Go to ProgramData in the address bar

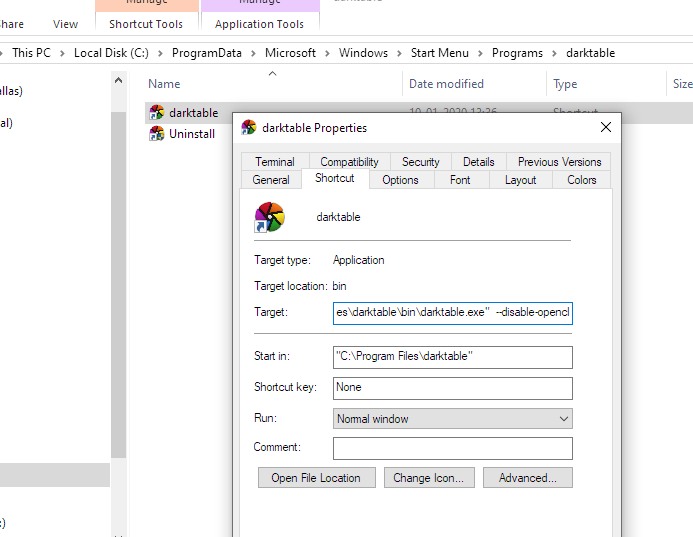click(206, 53)
